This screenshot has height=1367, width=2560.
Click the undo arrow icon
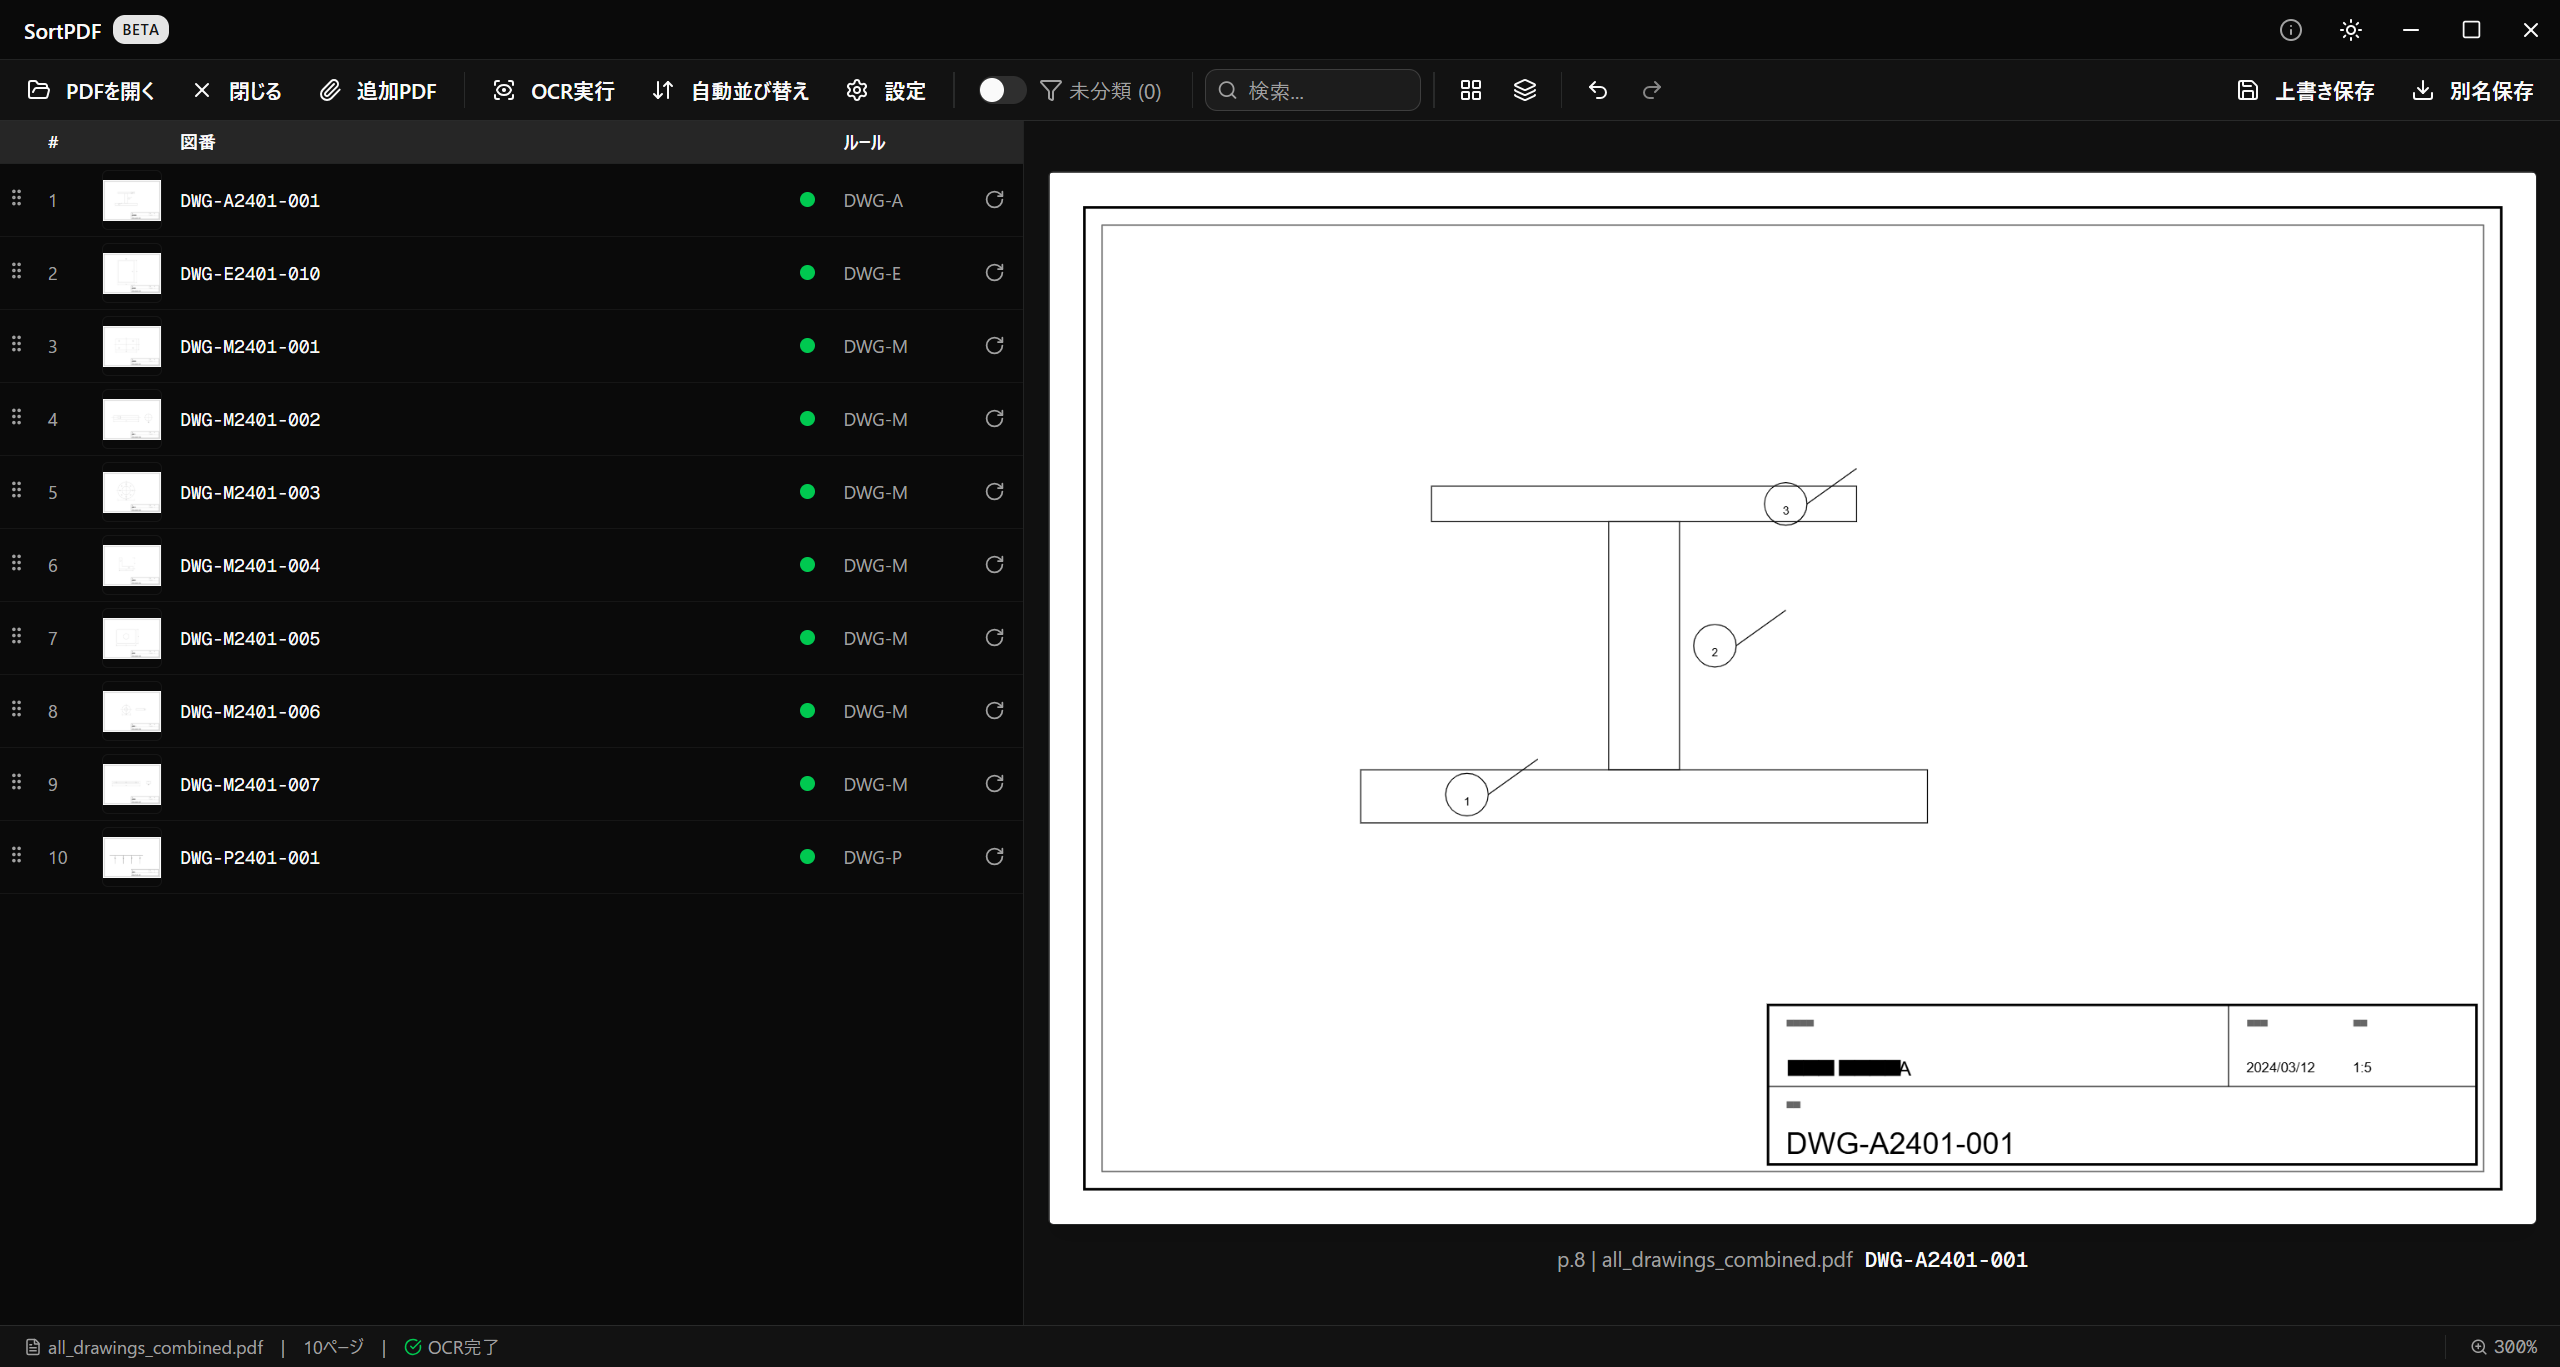point(1597,90)
